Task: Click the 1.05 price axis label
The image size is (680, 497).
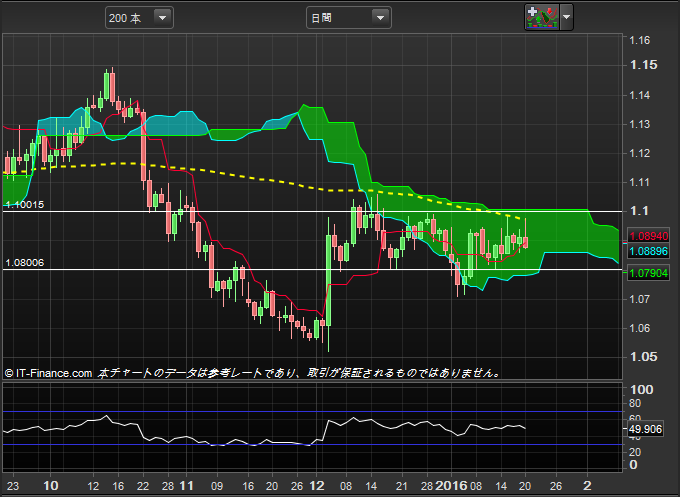Action: 644,357
